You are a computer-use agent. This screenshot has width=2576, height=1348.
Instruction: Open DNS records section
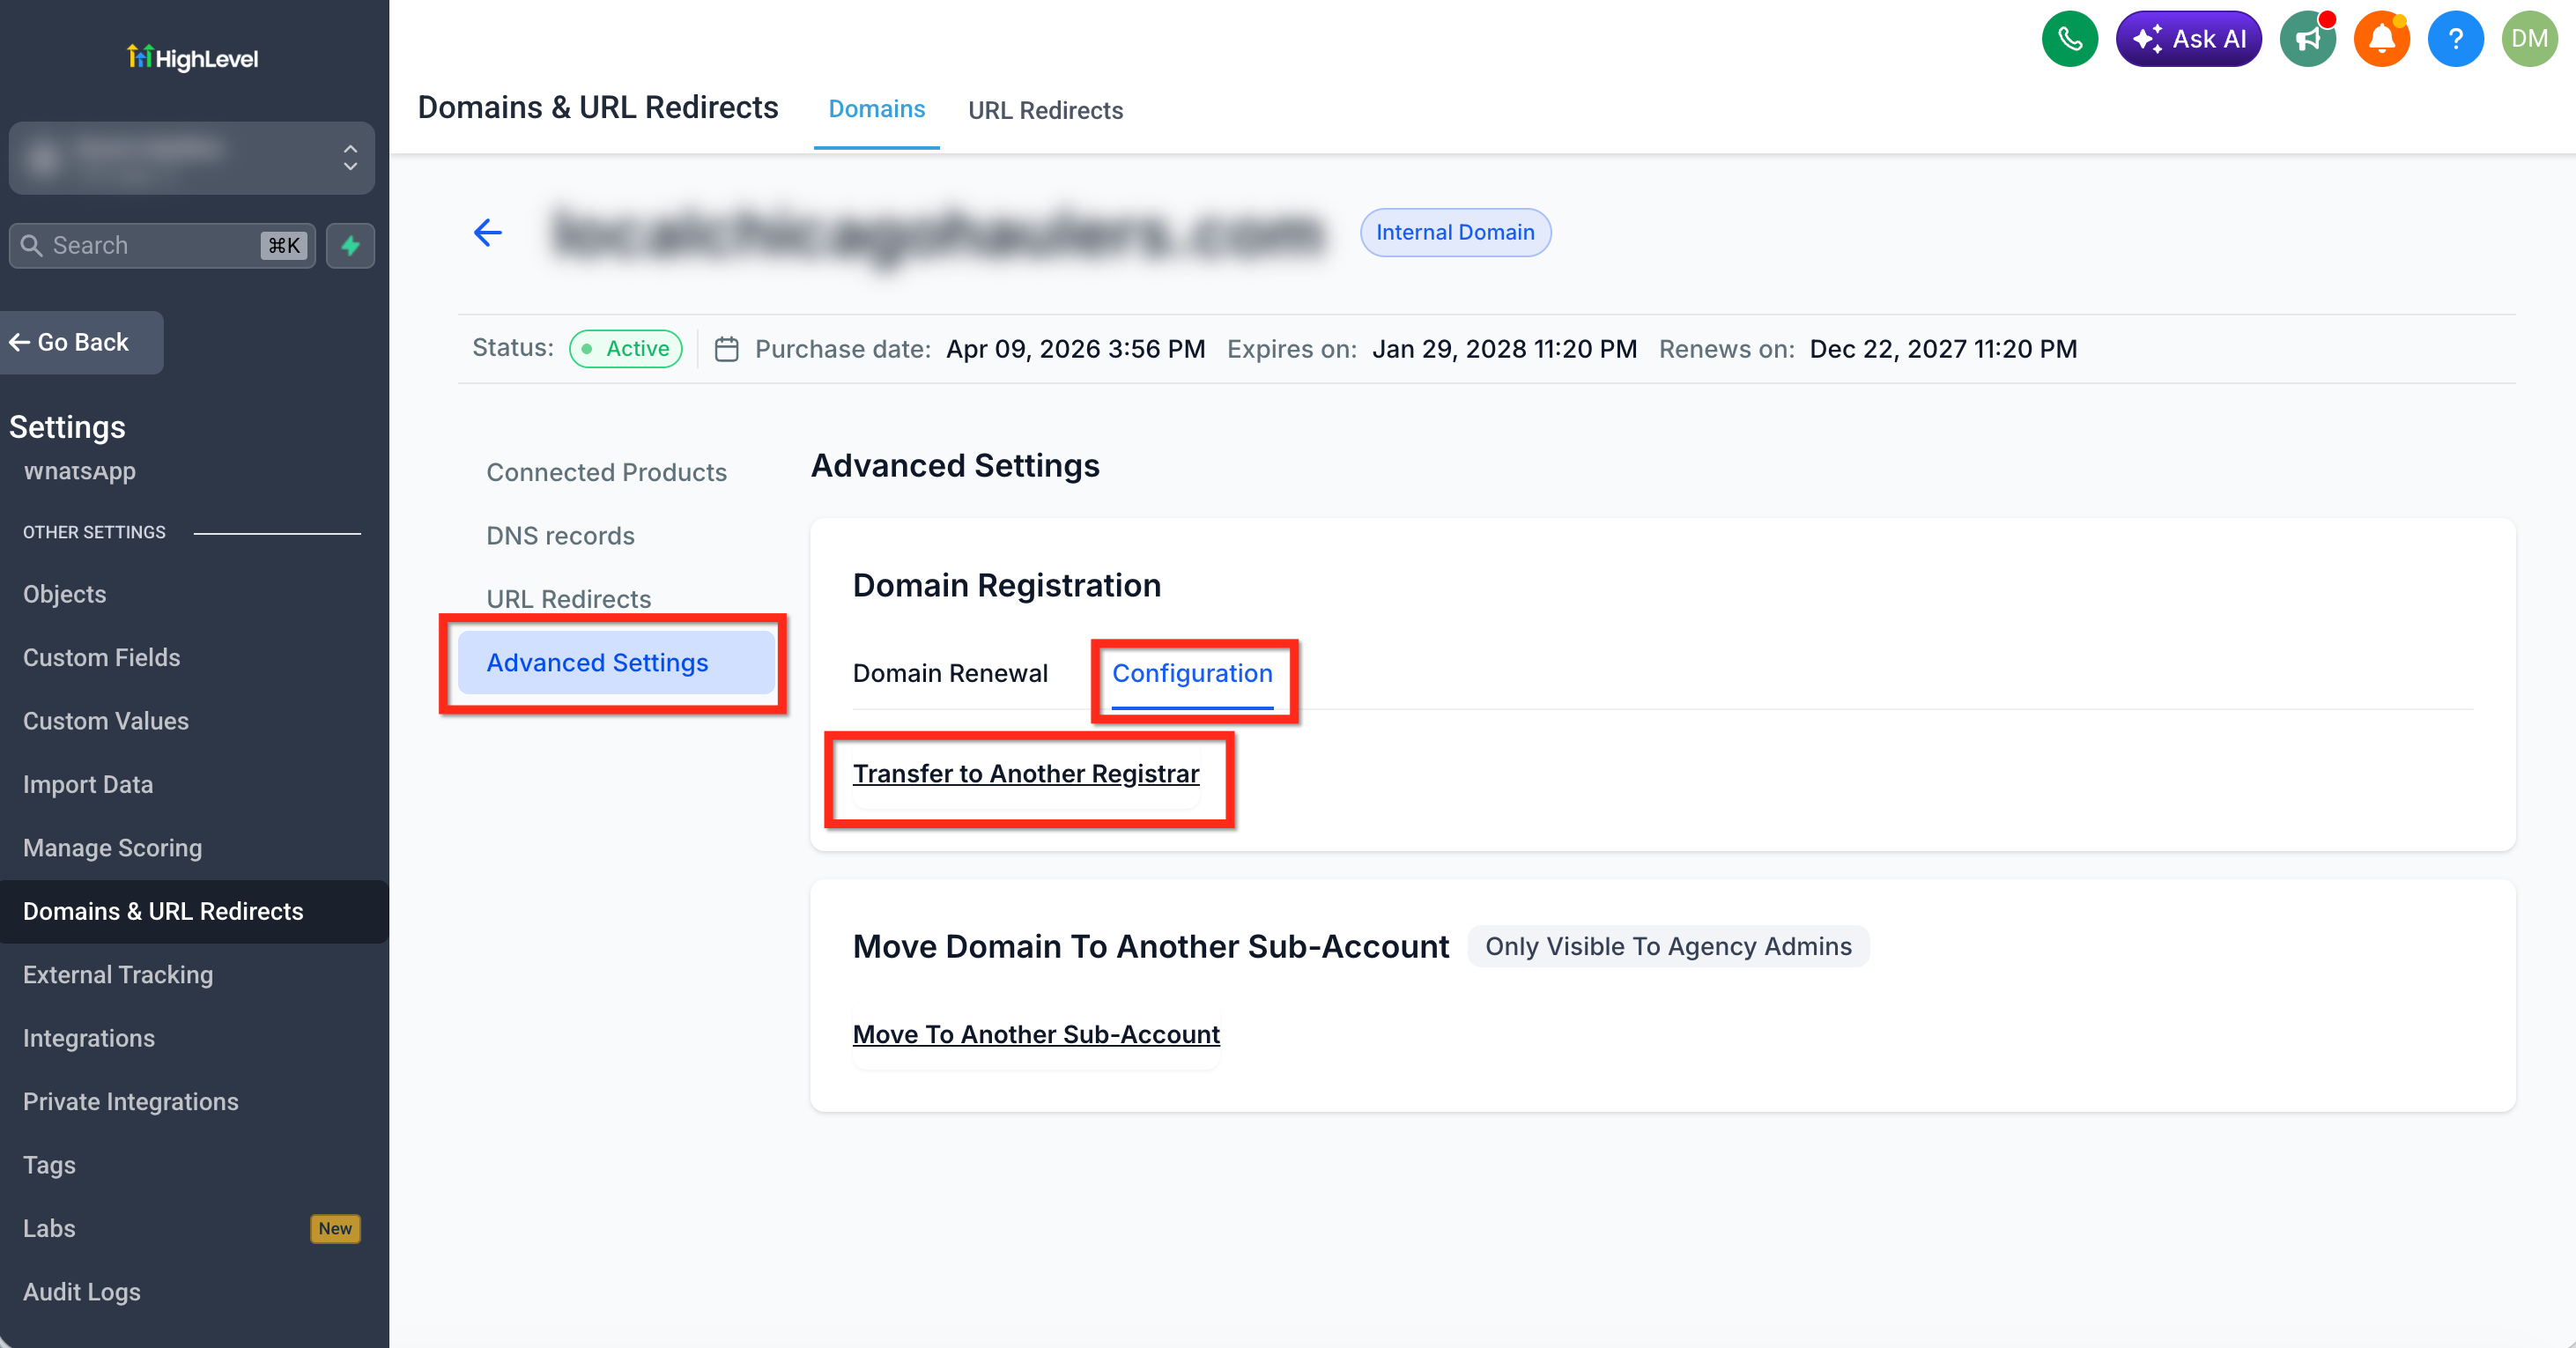(x=560, y=536)
